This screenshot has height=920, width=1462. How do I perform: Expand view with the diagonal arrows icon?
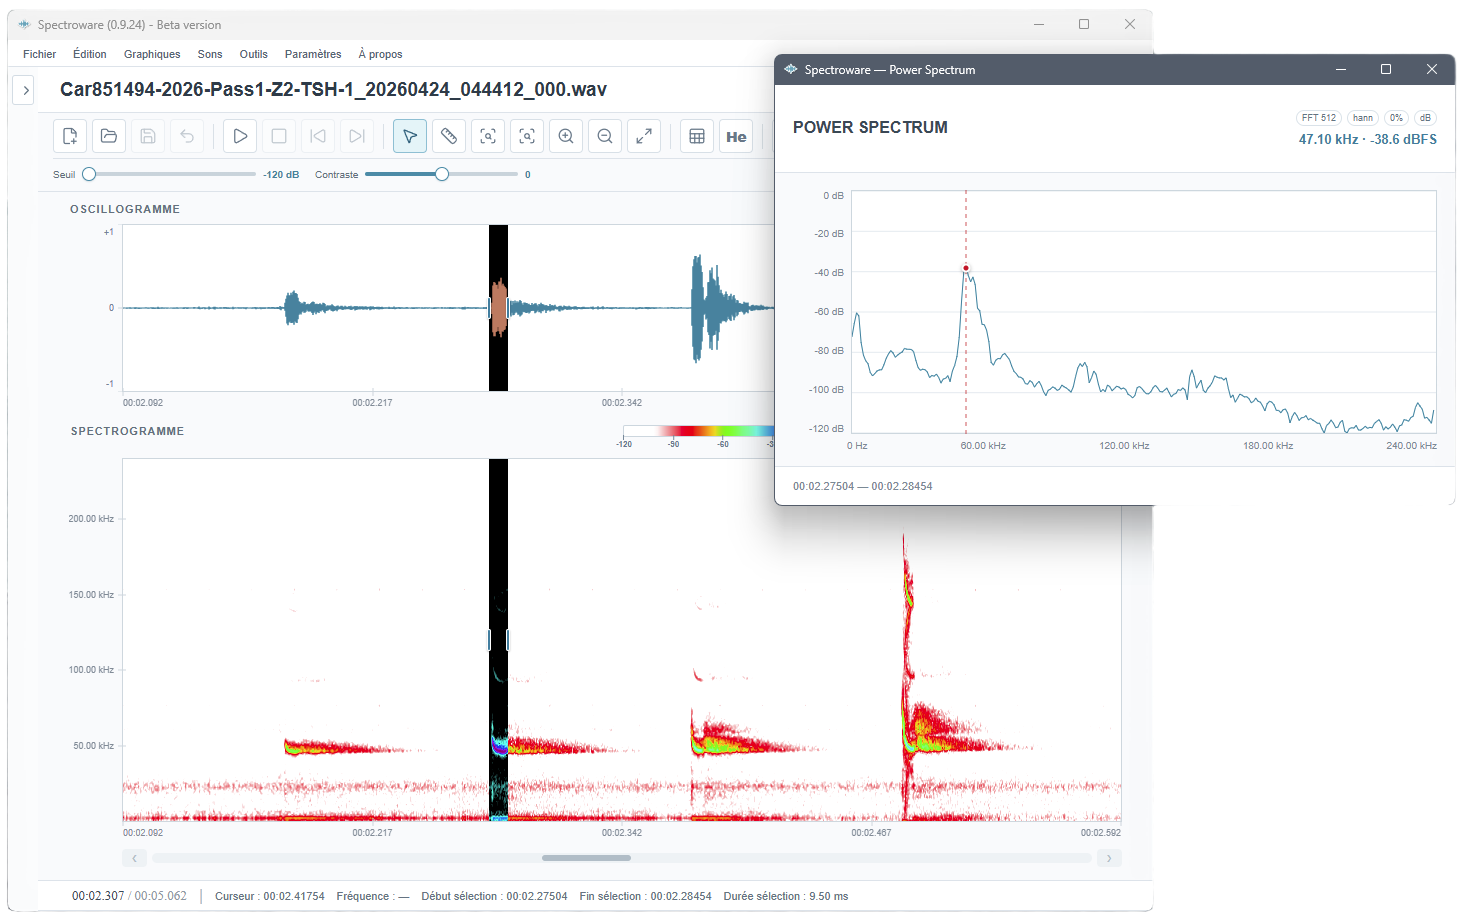[x=644, y=136]
